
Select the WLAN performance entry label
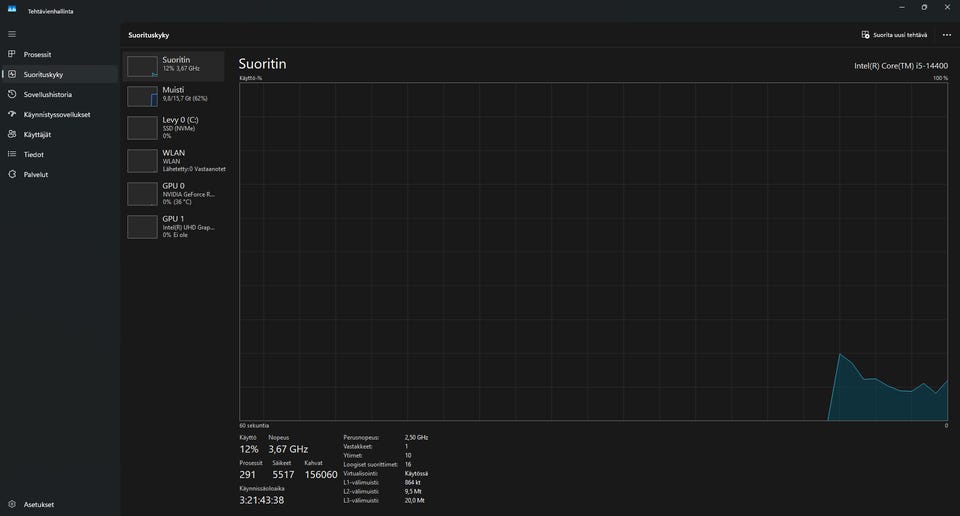coord(173,153)
